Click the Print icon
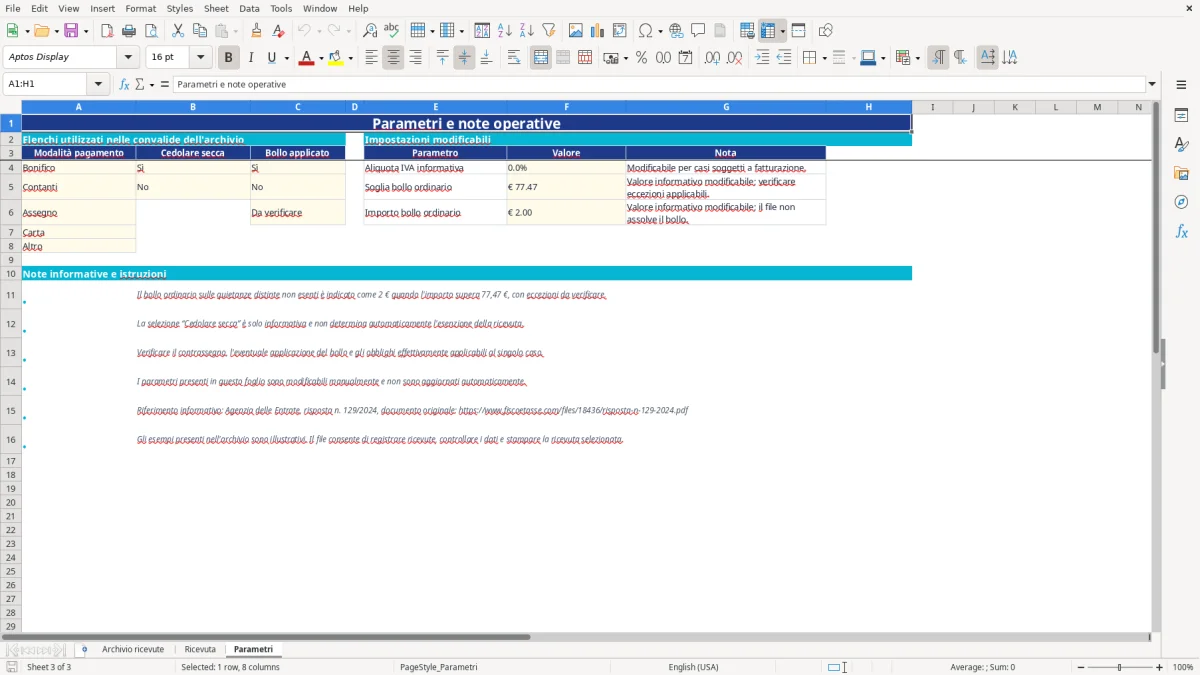The width and height of the screenshot is (1200, 675). pos(129,30)
